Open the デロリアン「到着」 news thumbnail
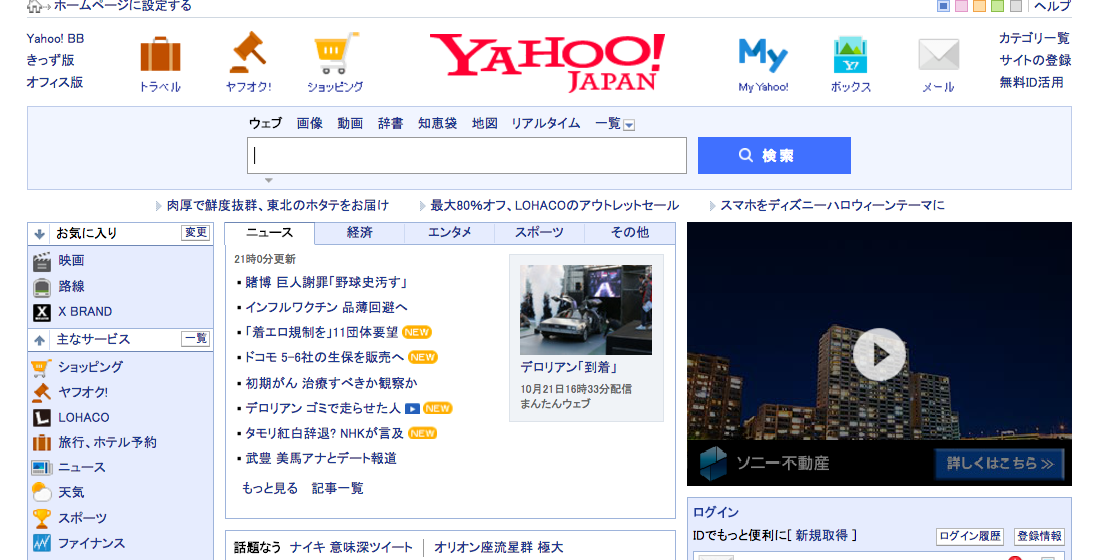This screenshot has height=560, width=1119. (586, 310)
